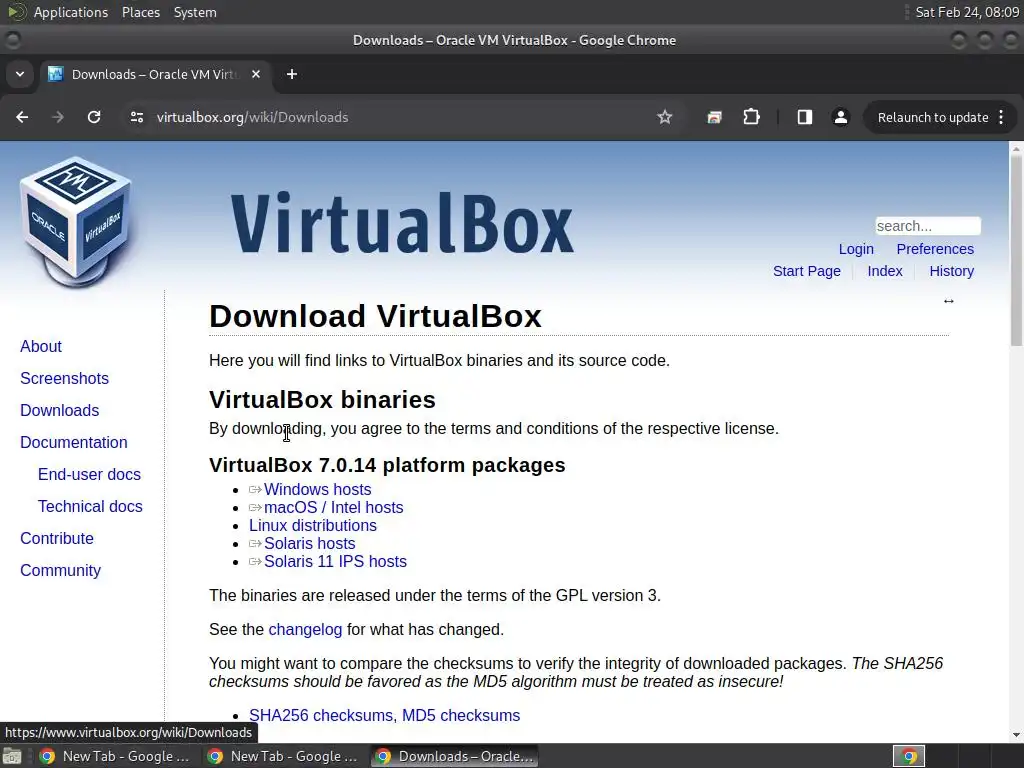Select Downloads – Oracle taskbar window button

pos(455,756)
